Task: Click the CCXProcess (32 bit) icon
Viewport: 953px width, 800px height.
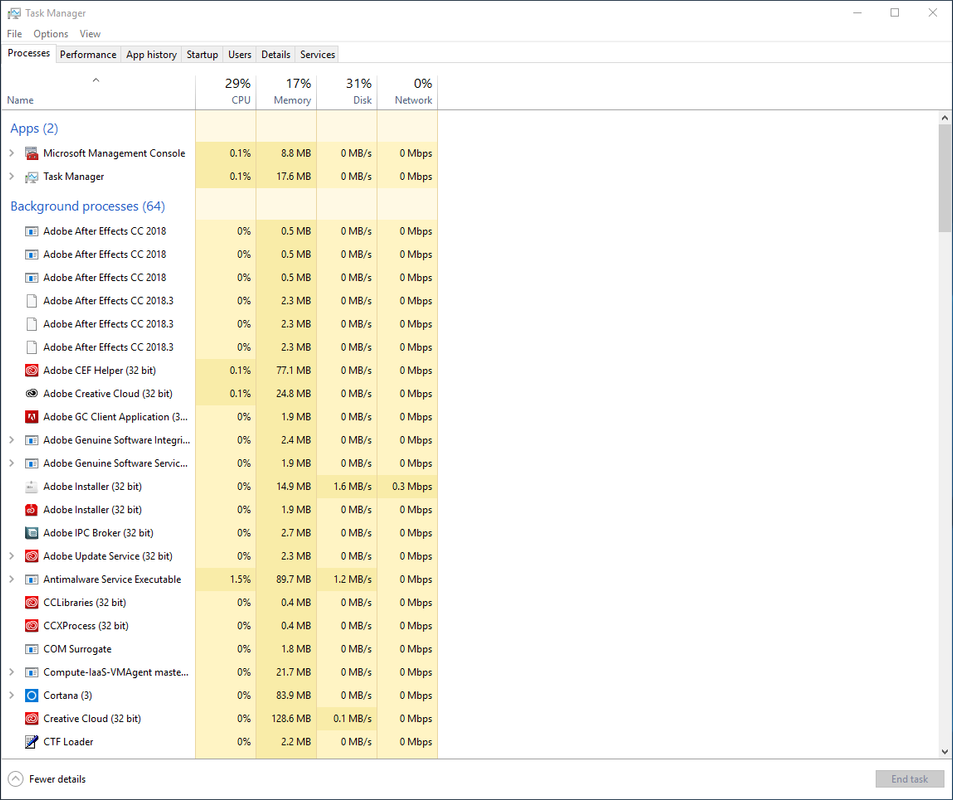Action: coord(32,626)
